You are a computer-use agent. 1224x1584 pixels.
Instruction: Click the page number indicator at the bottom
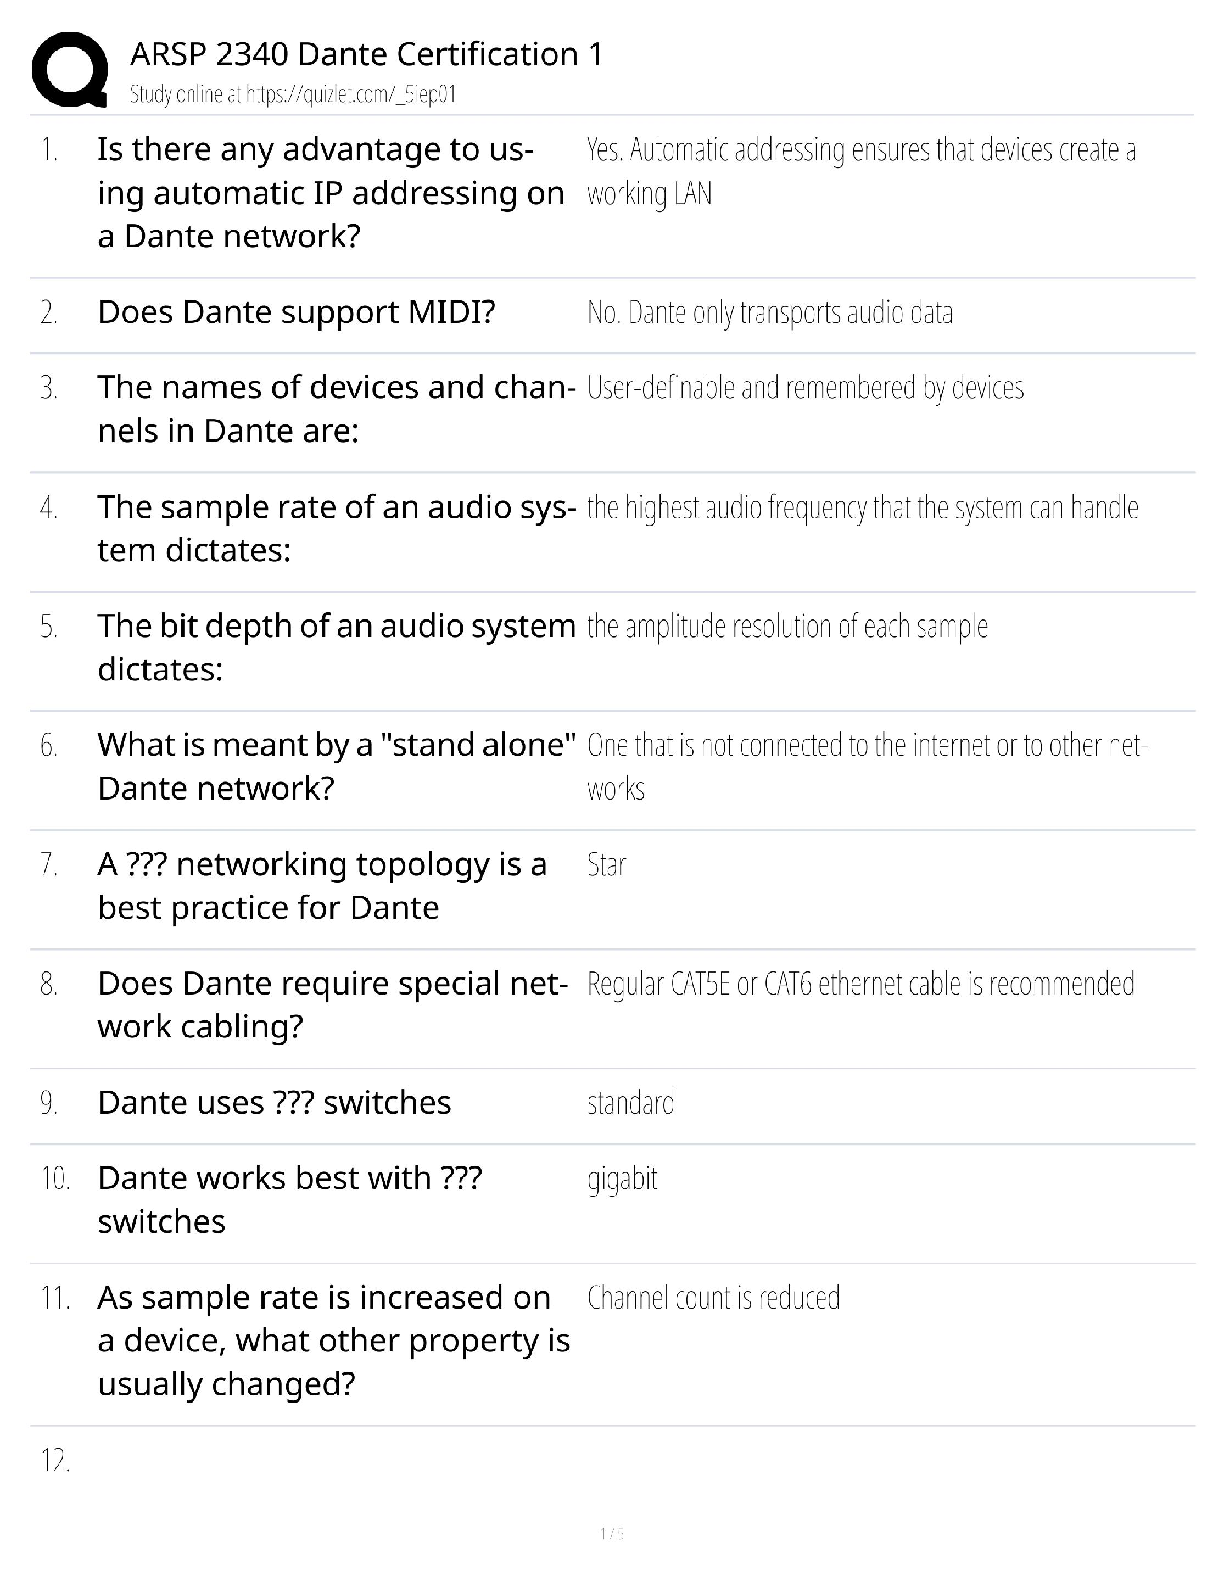tap(612, 1533)
